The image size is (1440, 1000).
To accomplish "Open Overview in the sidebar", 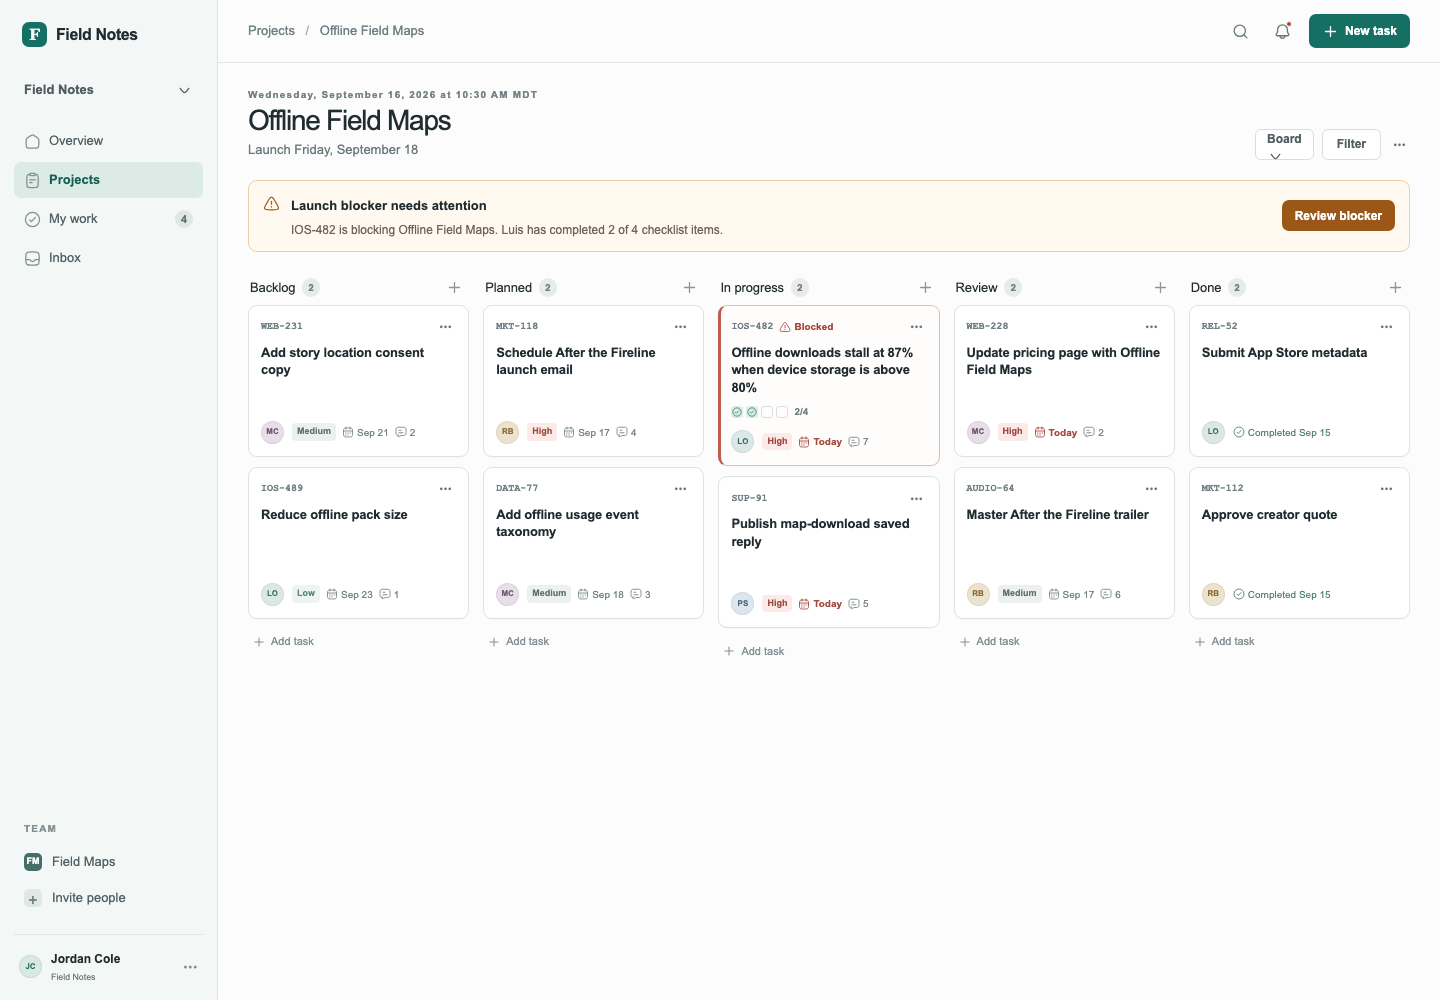I will (x=108, y=141).
